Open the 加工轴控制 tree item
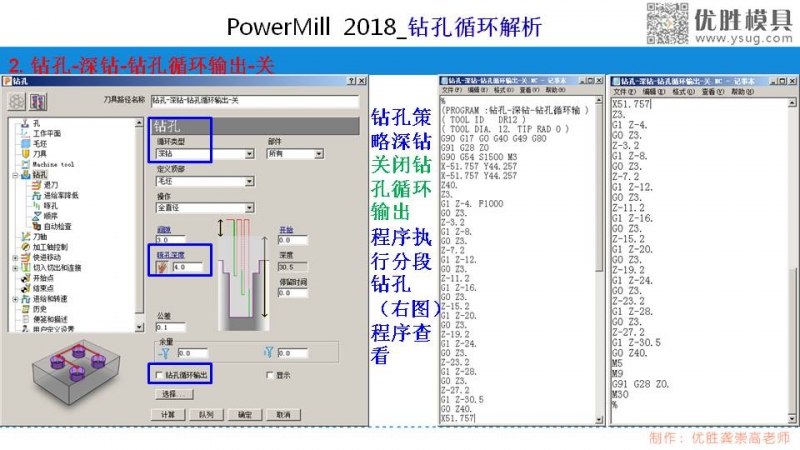The image size is (800, 450). coord(50,246)
